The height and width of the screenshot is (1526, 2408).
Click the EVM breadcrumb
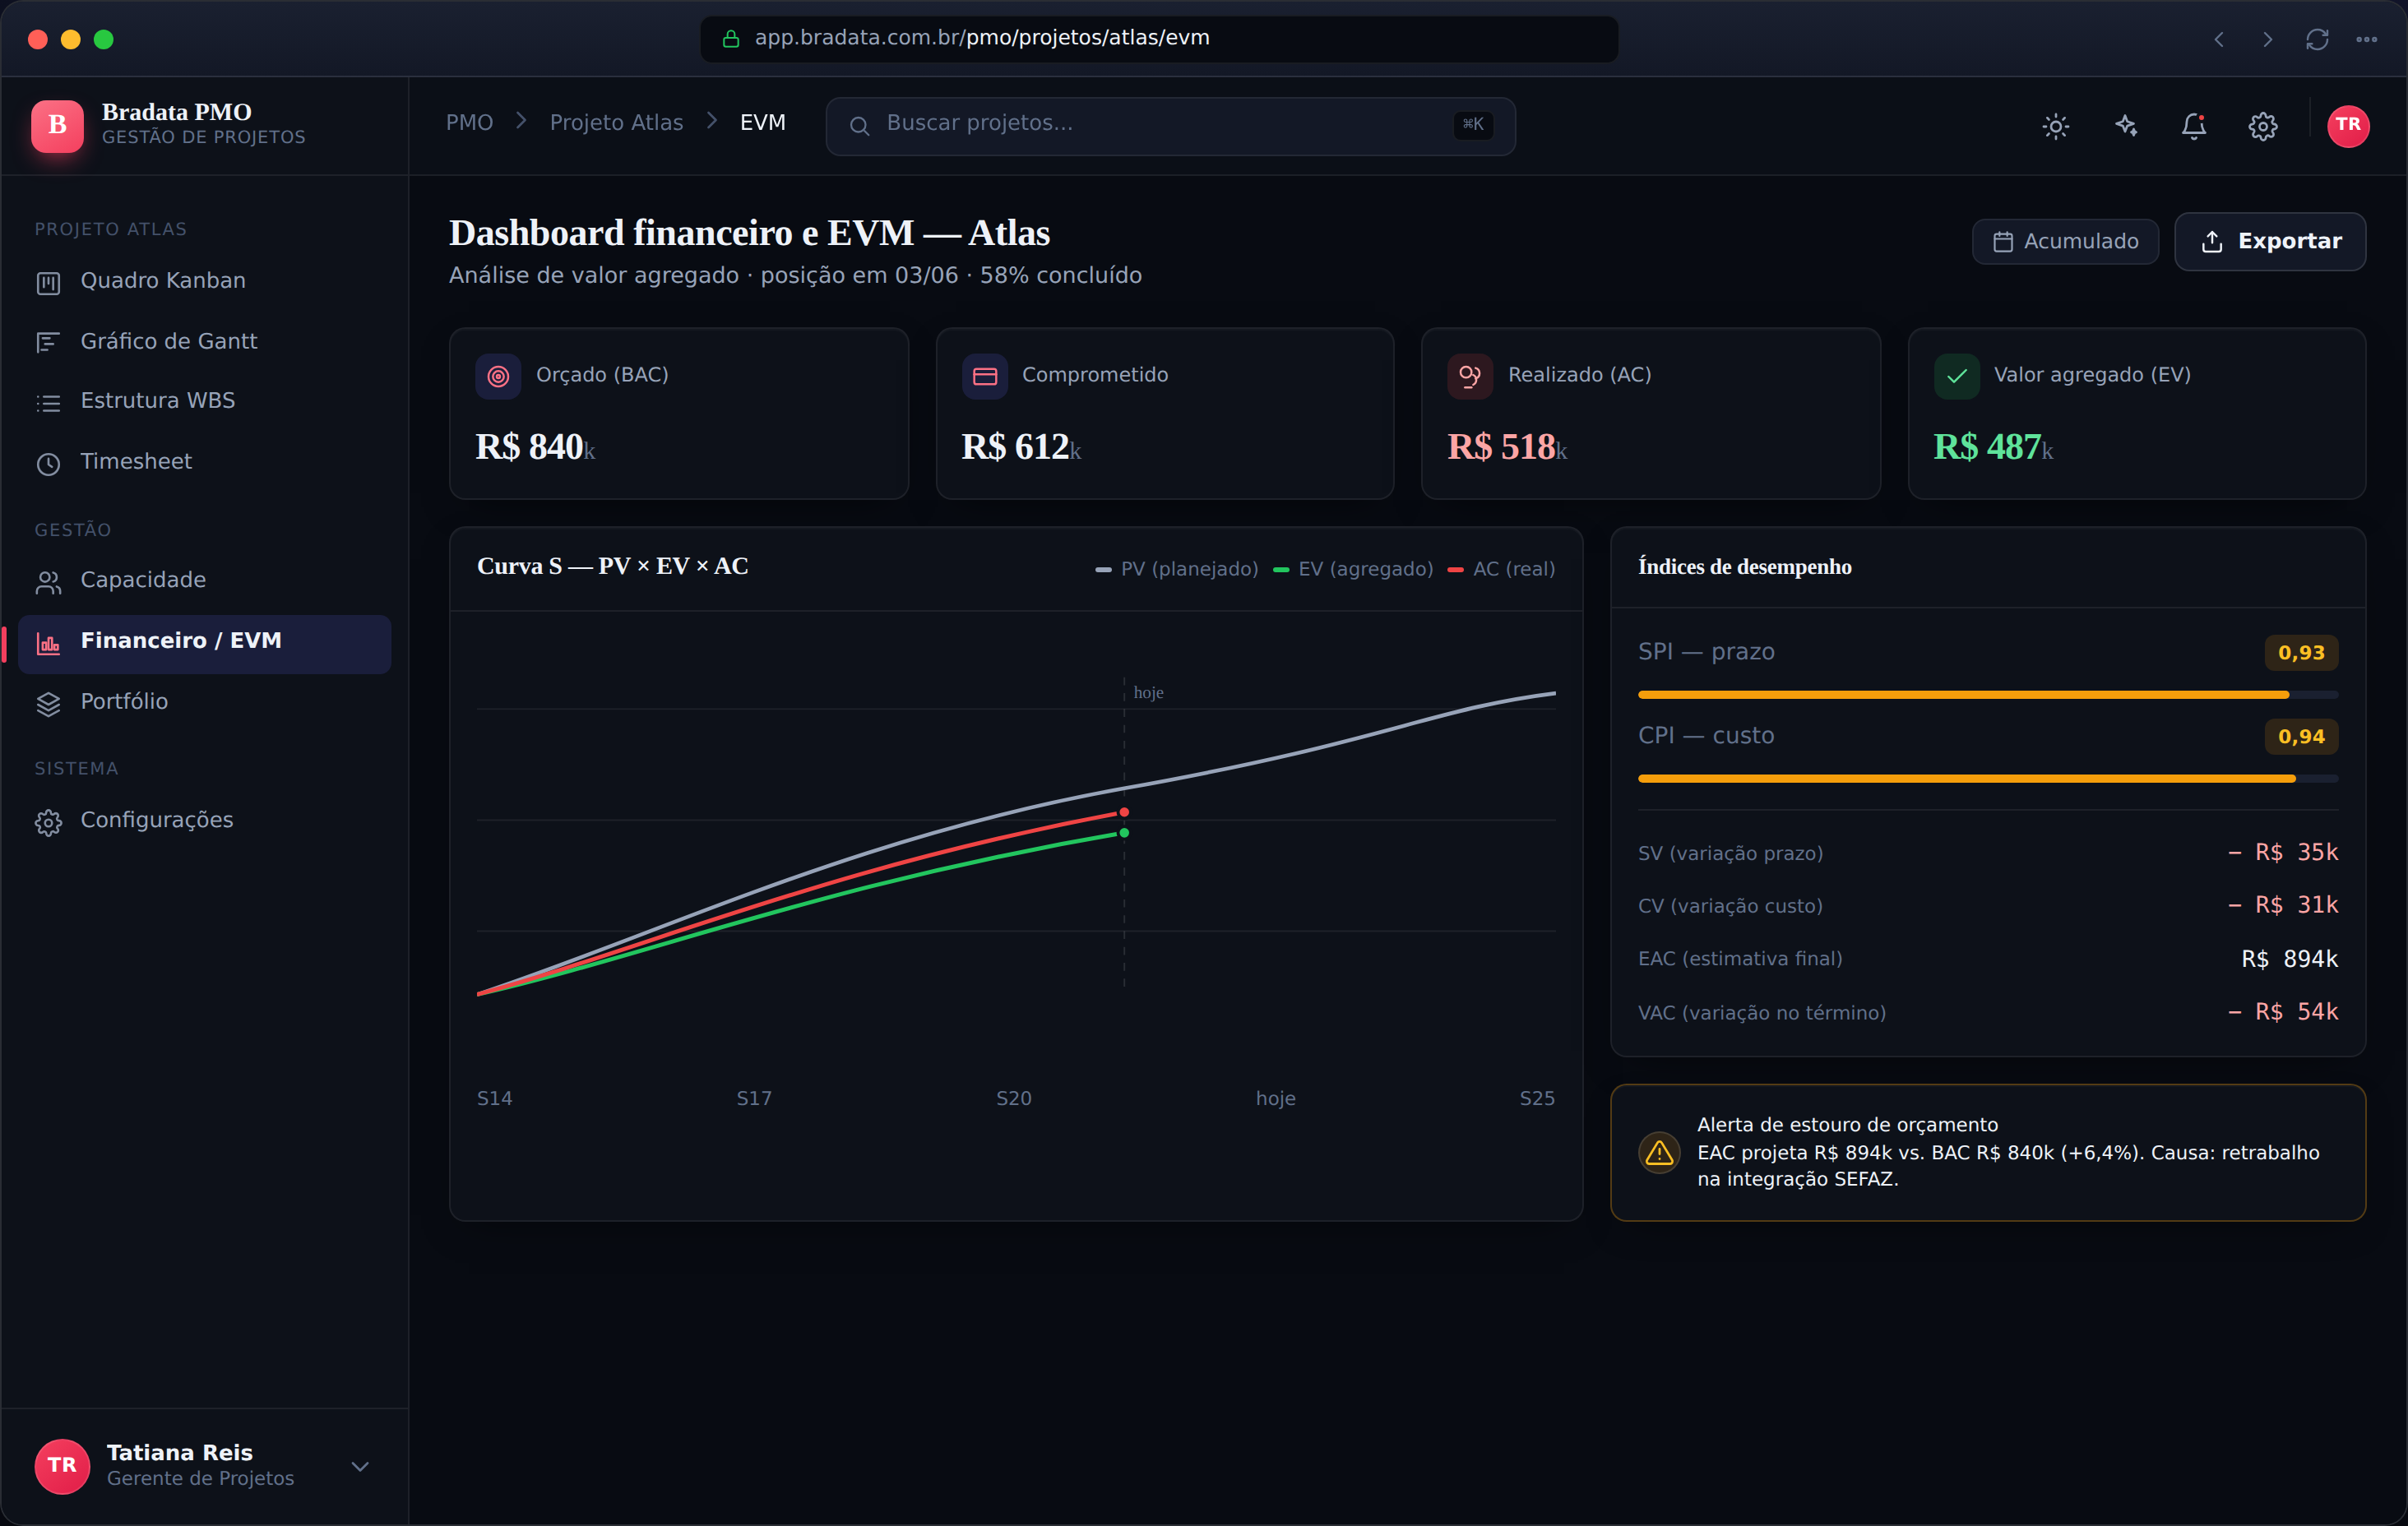(x=762, y=122)
